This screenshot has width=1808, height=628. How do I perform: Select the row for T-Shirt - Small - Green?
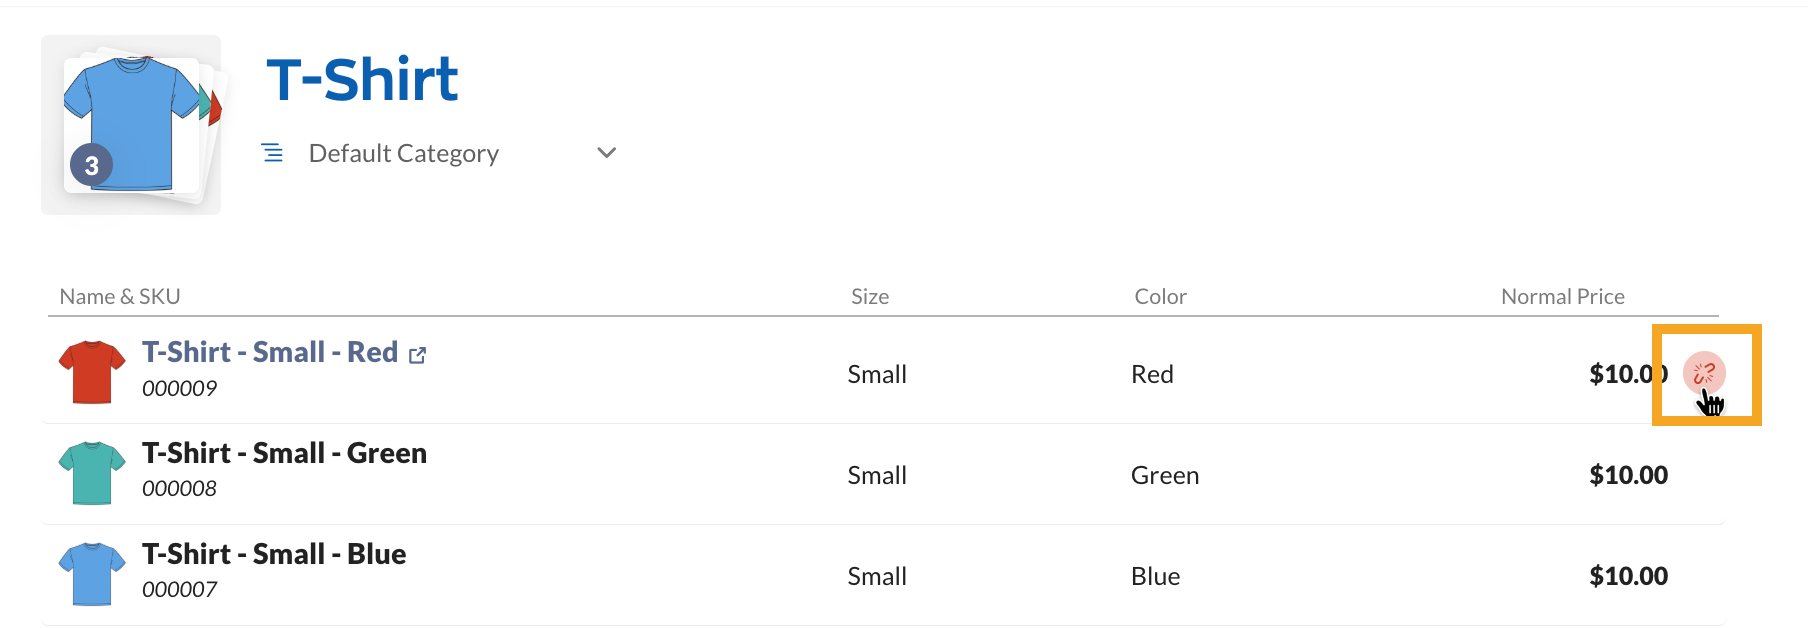tap(285, 453)
